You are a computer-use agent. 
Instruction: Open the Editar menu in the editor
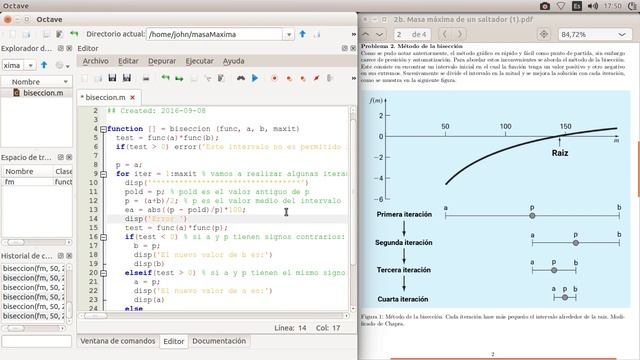point(128,61)
